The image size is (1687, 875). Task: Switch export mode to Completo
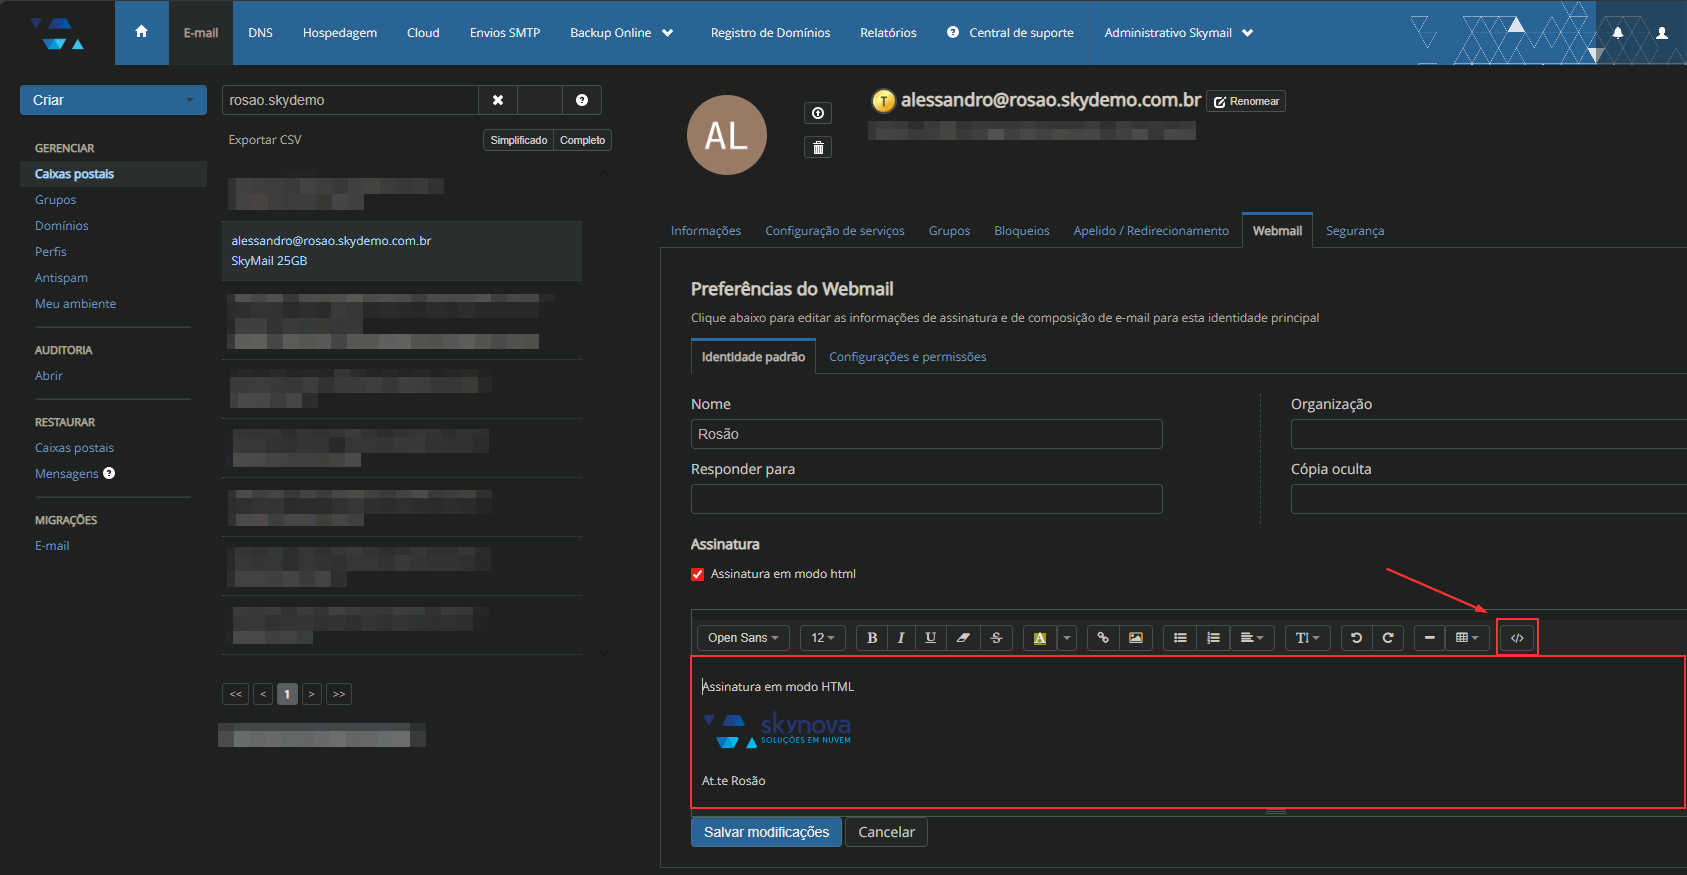click(x=582, y=140)
